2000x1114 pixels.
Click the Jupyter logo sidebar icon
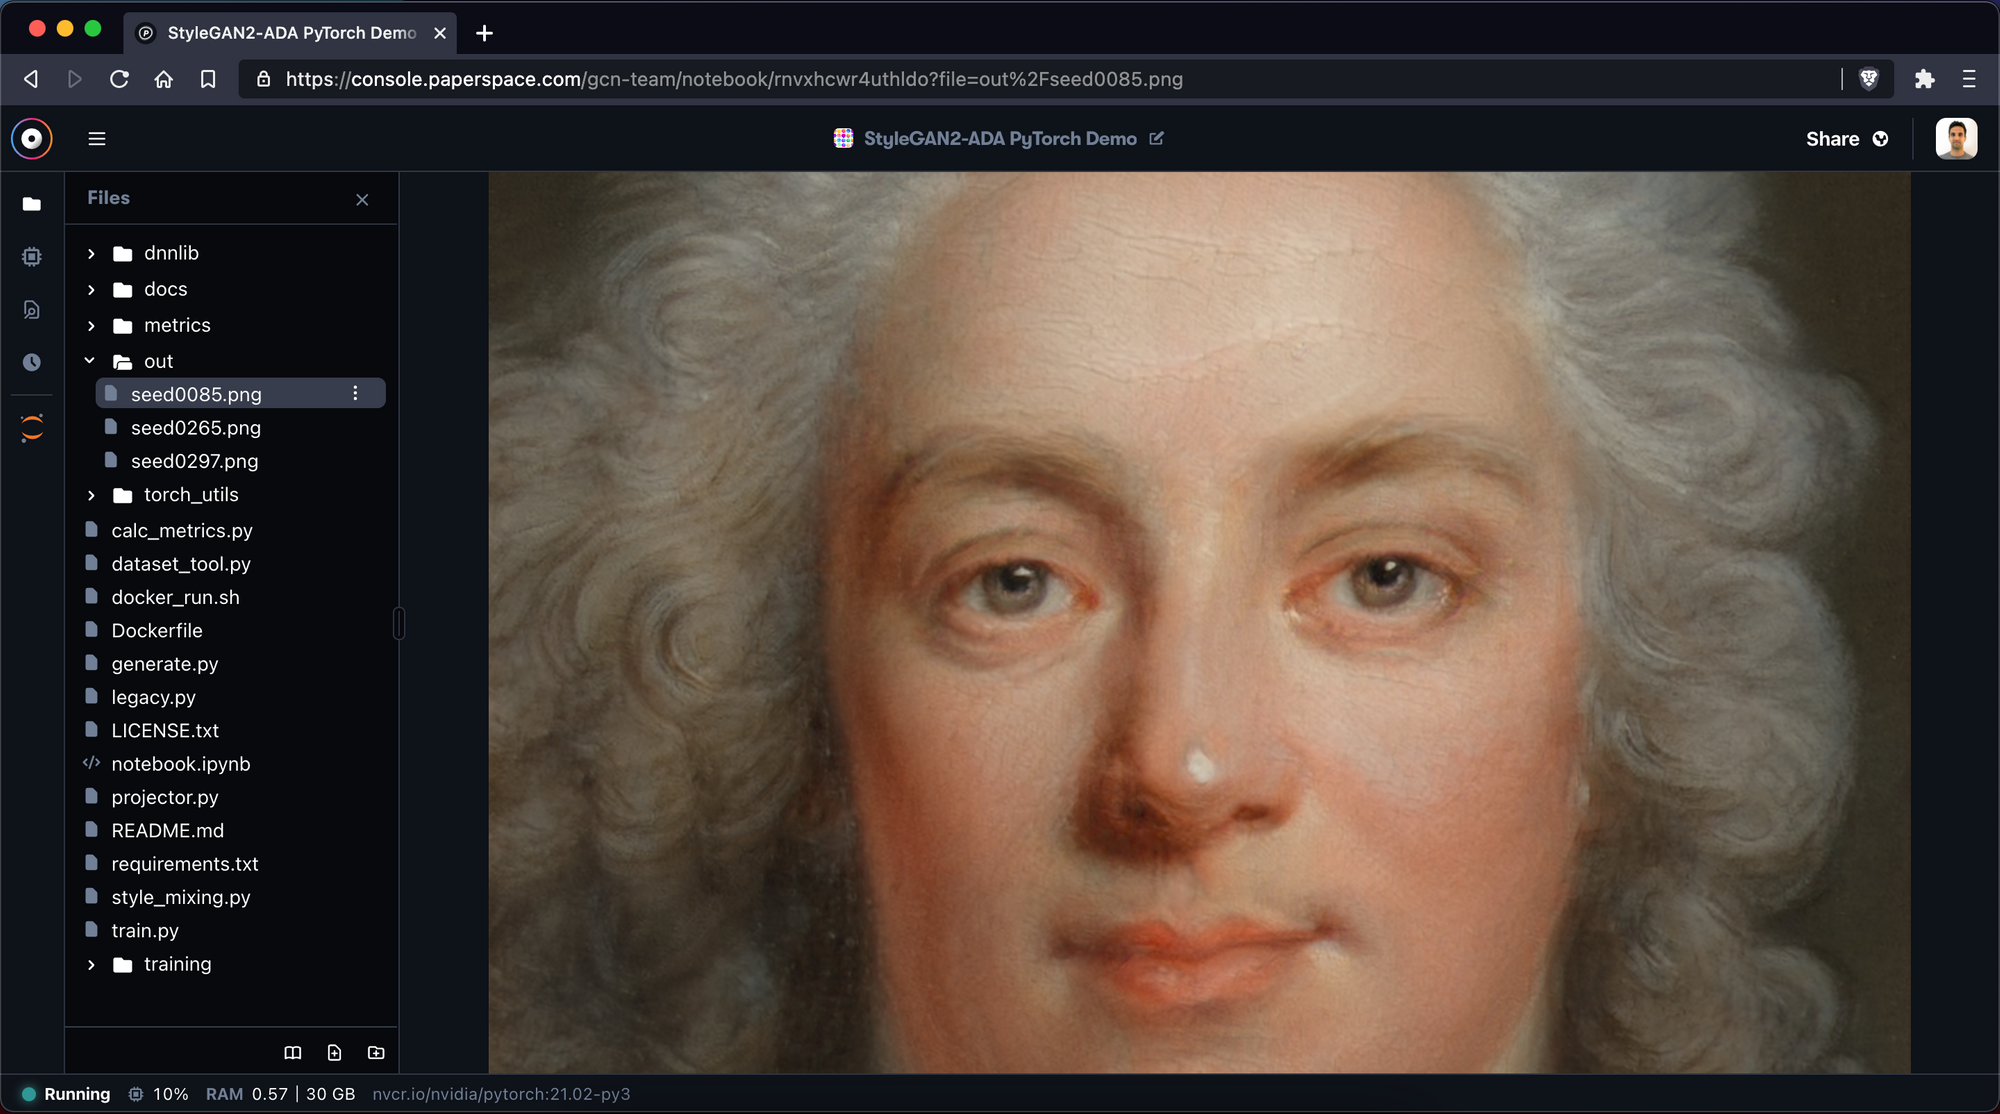(x=32, y=428)
